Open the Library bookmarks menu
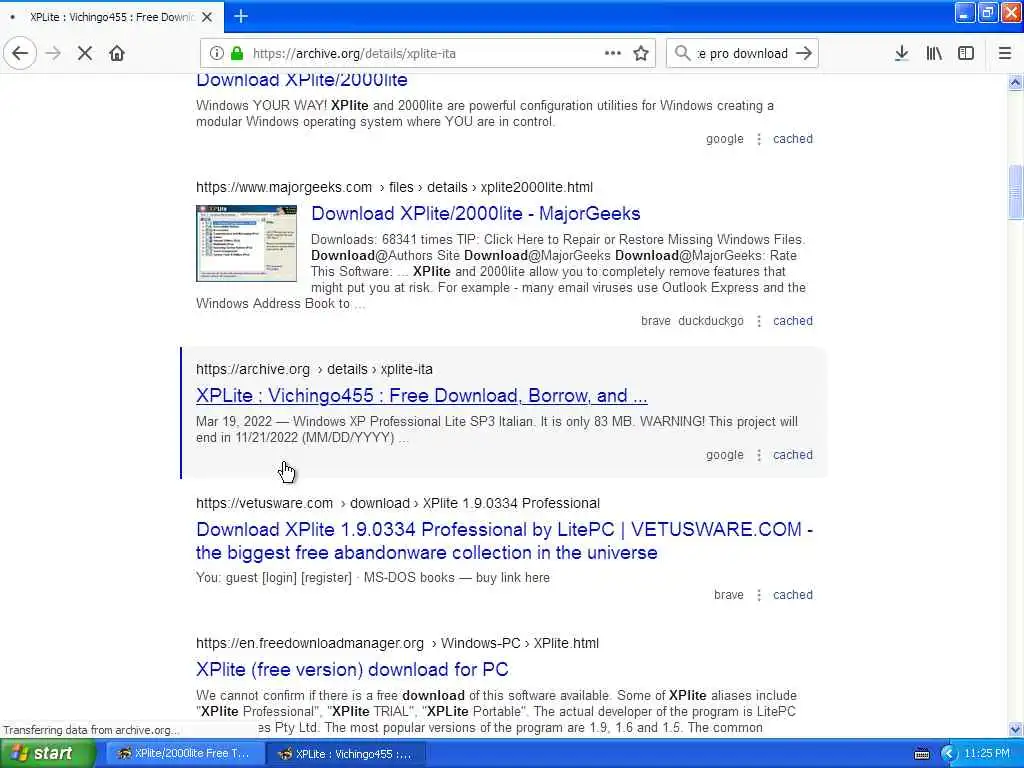This screenshot has height=768, width=1024. pyautogui.click(x=934, y=54)
